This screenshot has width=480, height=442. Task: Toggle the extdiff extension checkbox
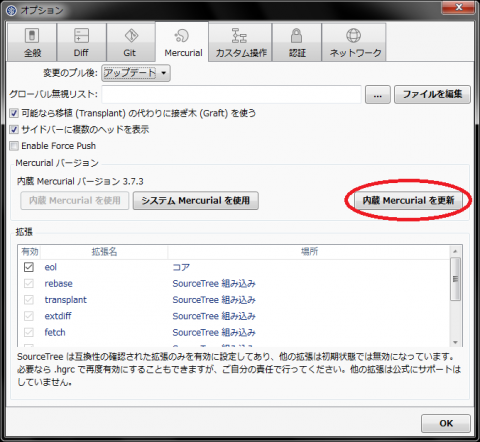[29, 316]
